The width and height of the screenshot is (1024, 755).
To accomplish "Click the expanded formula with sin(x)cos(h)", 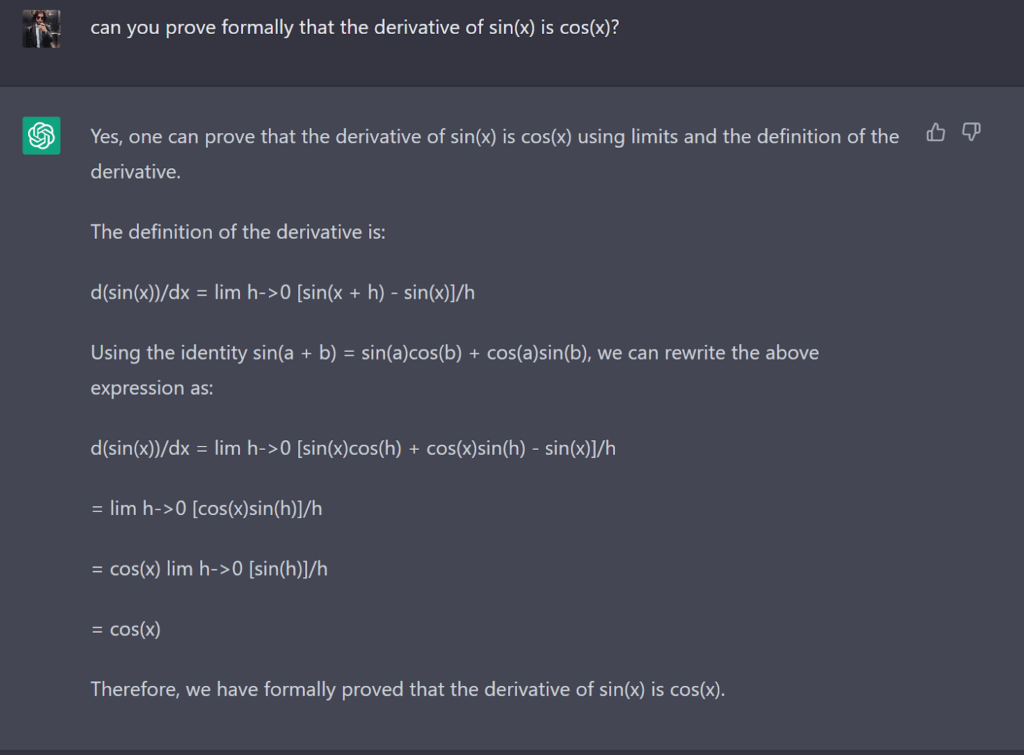I will tap(353, 449).
